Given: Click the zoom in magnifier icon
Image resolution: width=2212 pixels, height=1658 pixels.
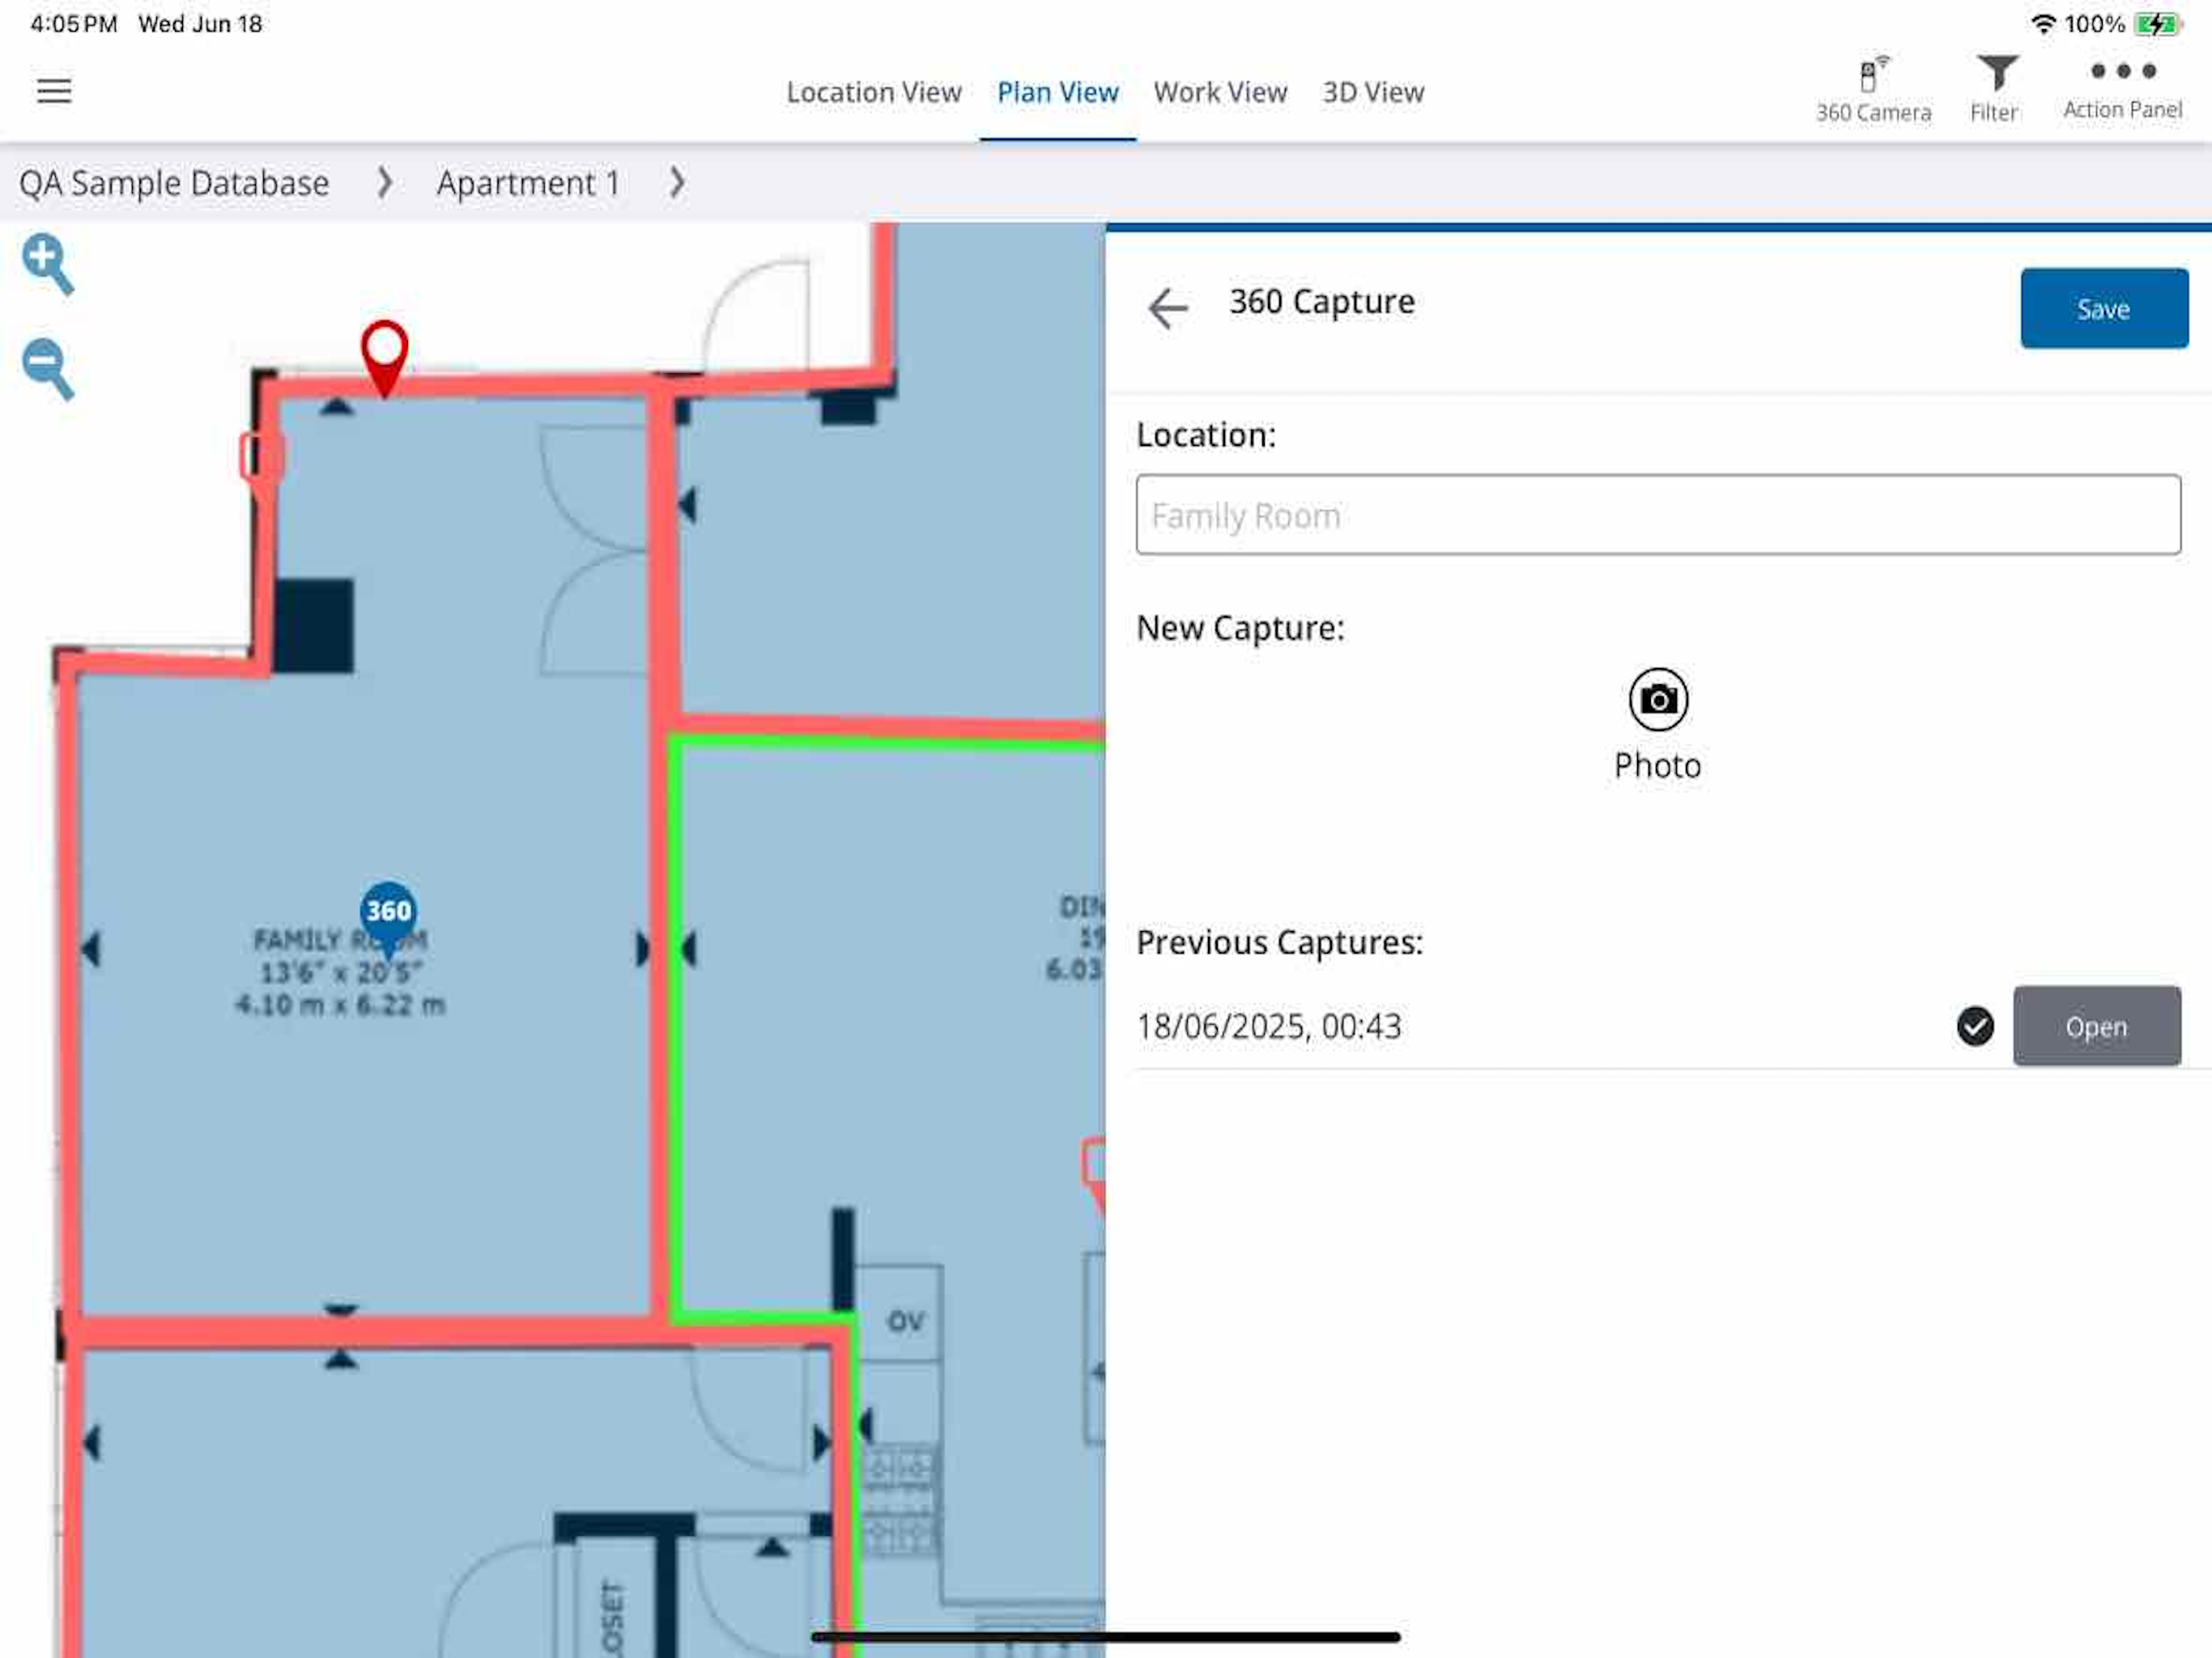Looking at the screenshot, I should click(x=46, y=264).
